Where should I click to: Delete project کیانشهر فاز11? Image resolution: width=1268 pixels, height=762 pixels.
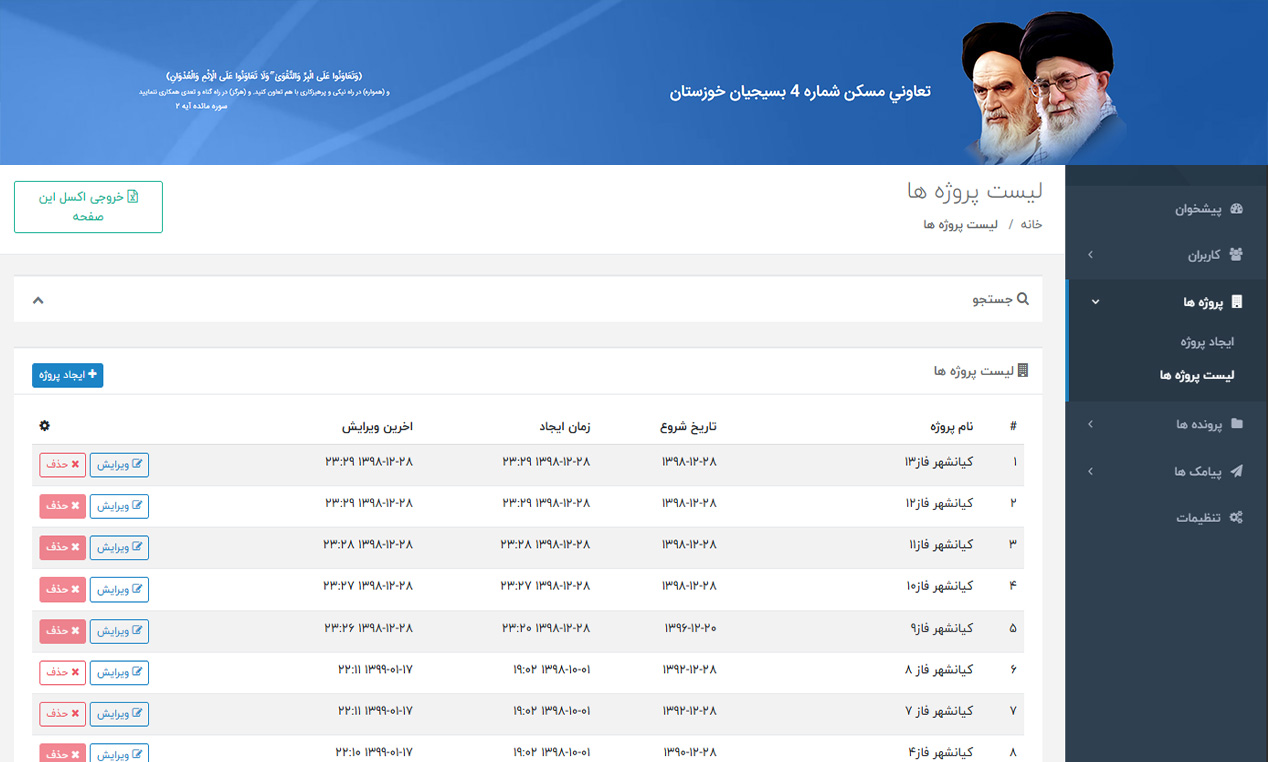click(62, 547)
